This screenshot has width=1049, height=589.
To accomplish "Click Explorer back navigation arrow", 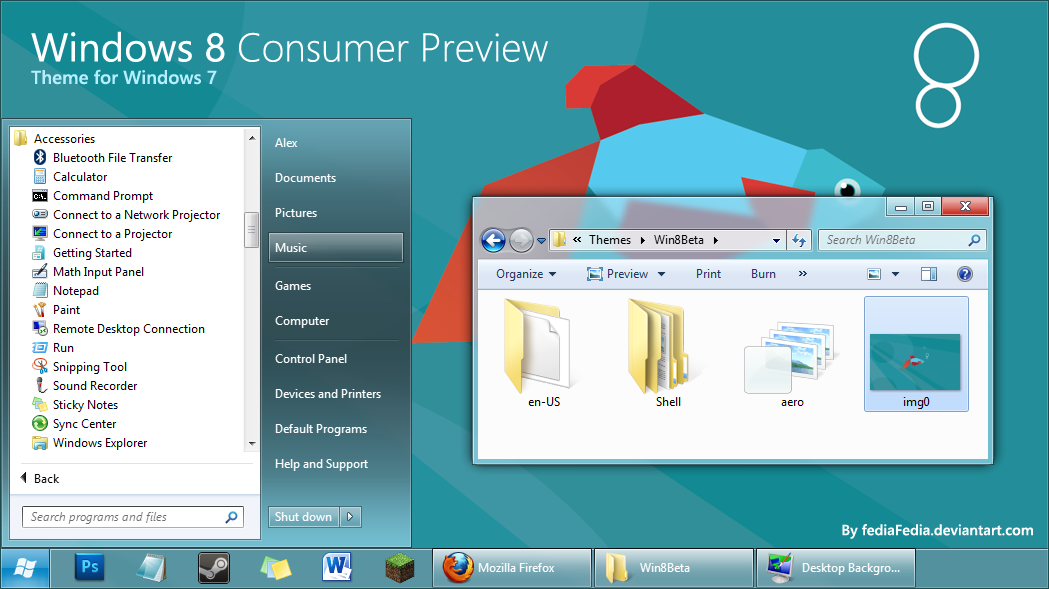I will point(494,240).
